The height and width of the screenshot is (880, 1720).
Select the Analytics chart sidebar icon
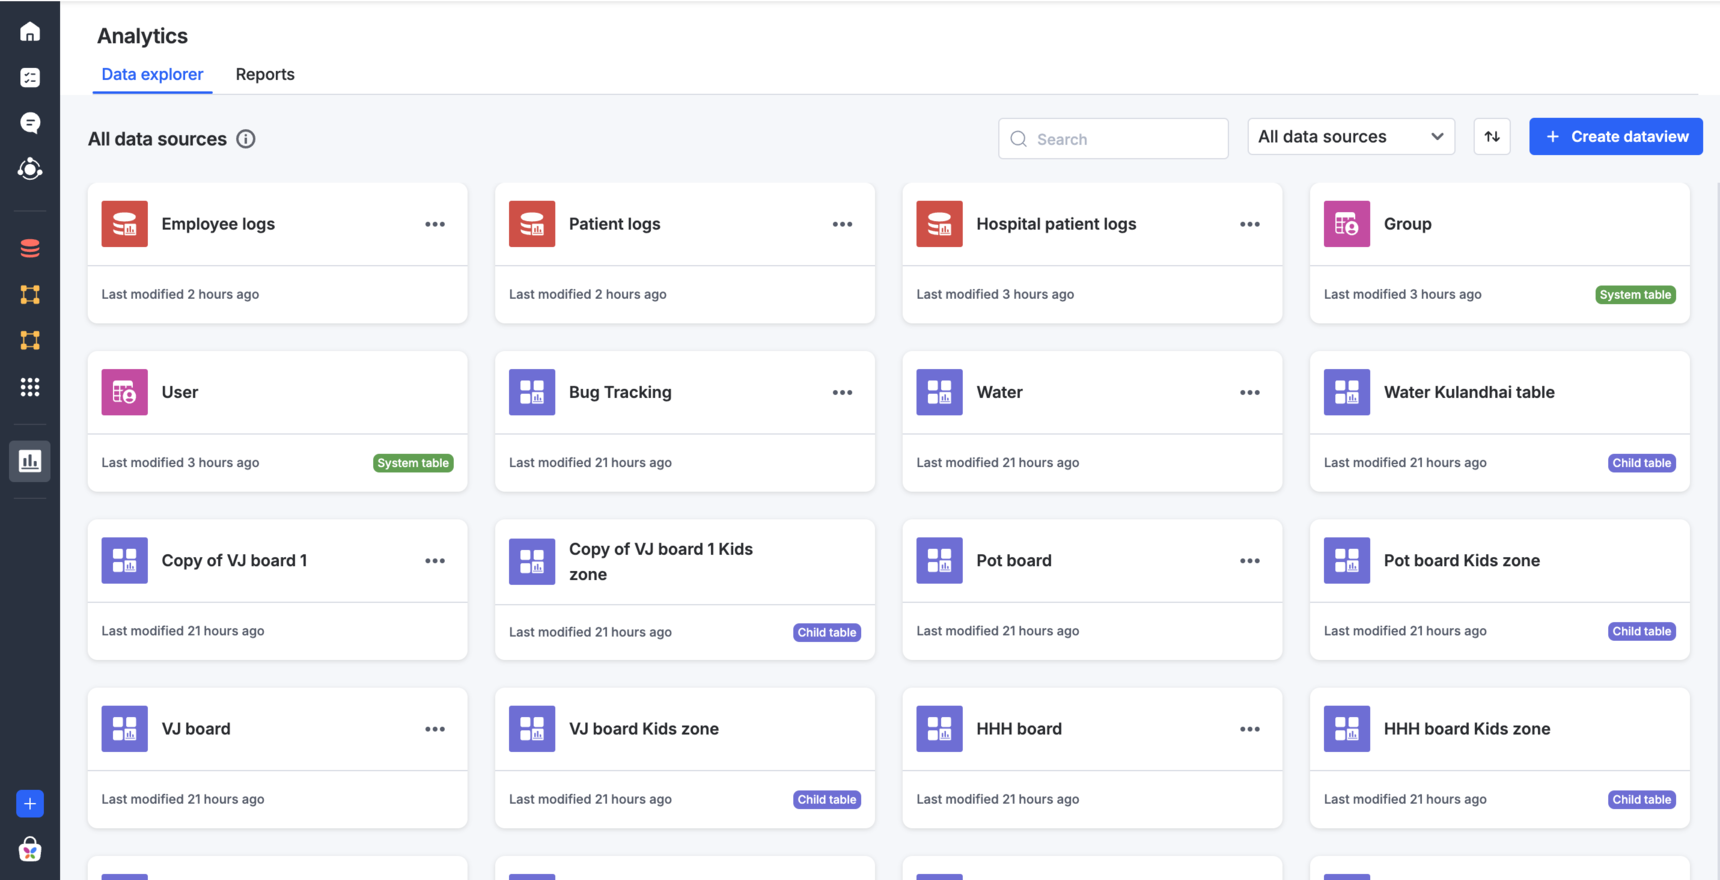(30, 461)
